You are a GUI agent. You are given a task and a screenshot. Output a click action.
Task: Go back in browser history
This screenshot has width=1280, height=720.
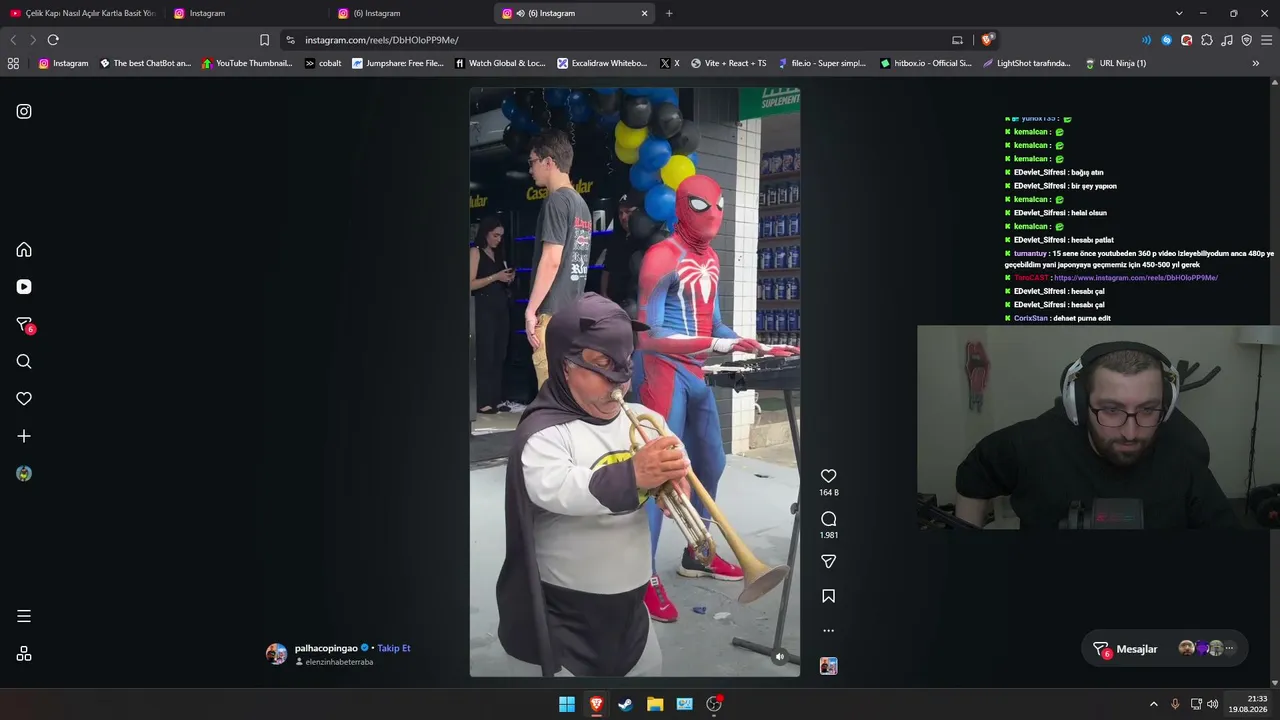point(13,40)
